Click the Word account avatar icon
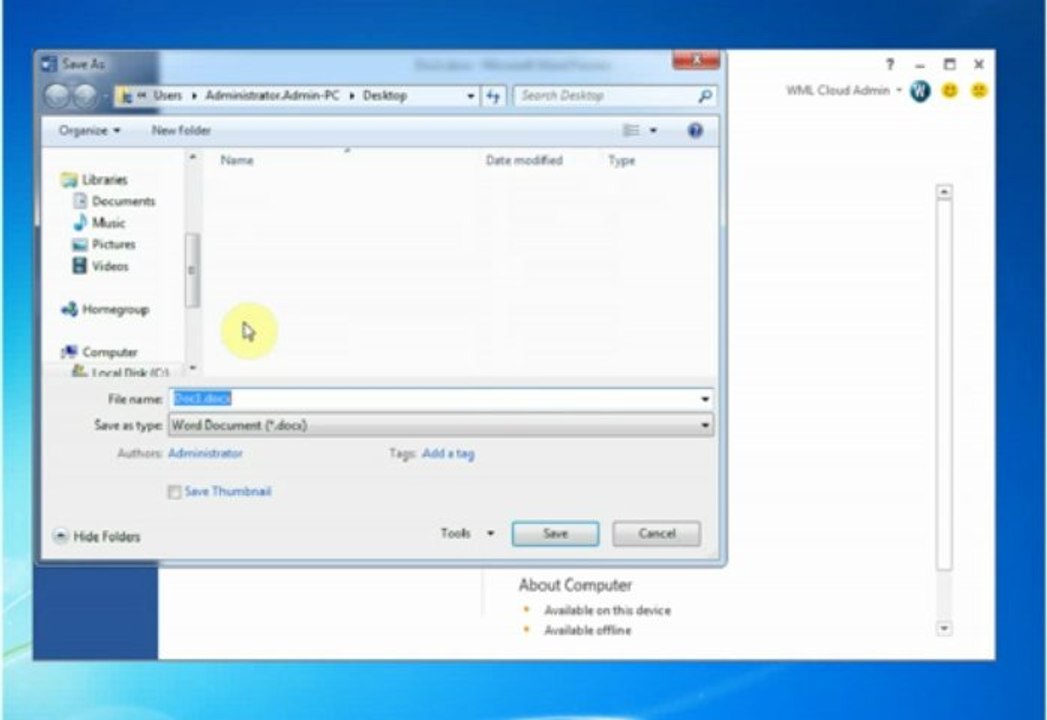The width and height of the screenshot is (1047, 720). [x=920, y=91]
